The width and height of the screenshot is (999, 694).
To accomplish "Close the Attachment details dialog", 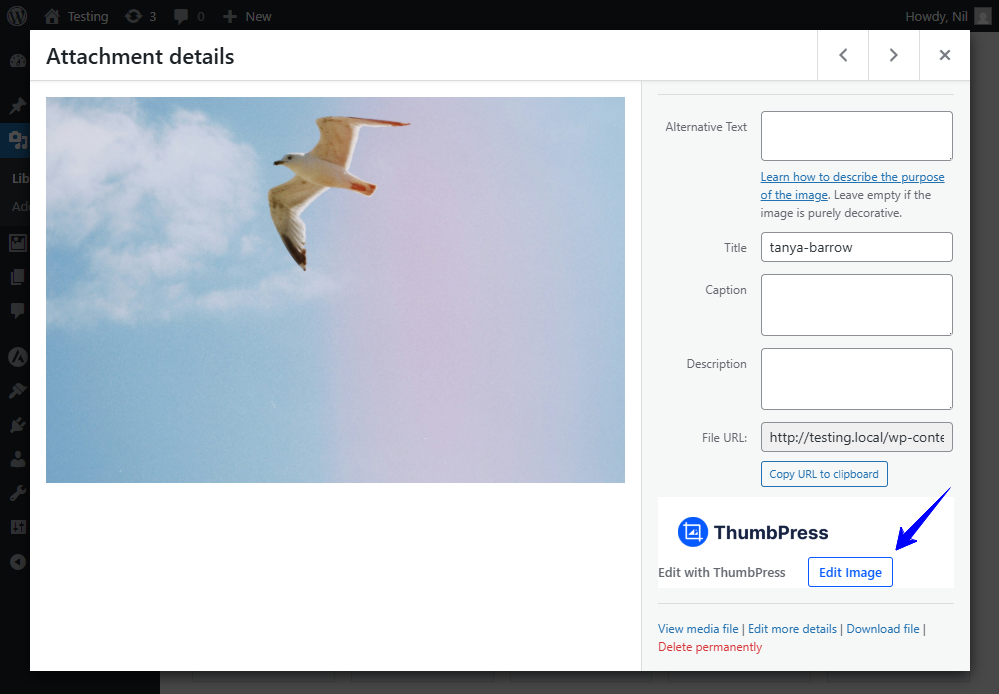I will pyautogui.click(x=945, y=55).
